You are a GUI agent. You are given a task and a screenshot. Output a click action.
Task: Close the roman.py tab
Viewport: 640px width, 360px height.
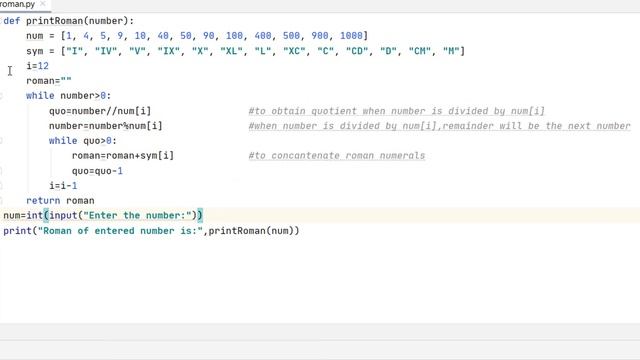point(43,4)
